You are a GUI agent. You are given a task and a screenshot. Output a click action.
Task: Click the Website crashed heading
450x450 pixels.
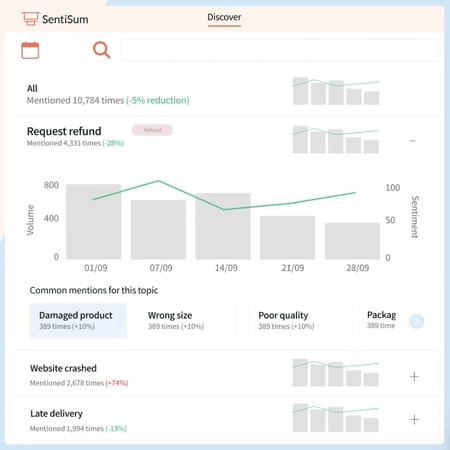click(x=63, y=368)
